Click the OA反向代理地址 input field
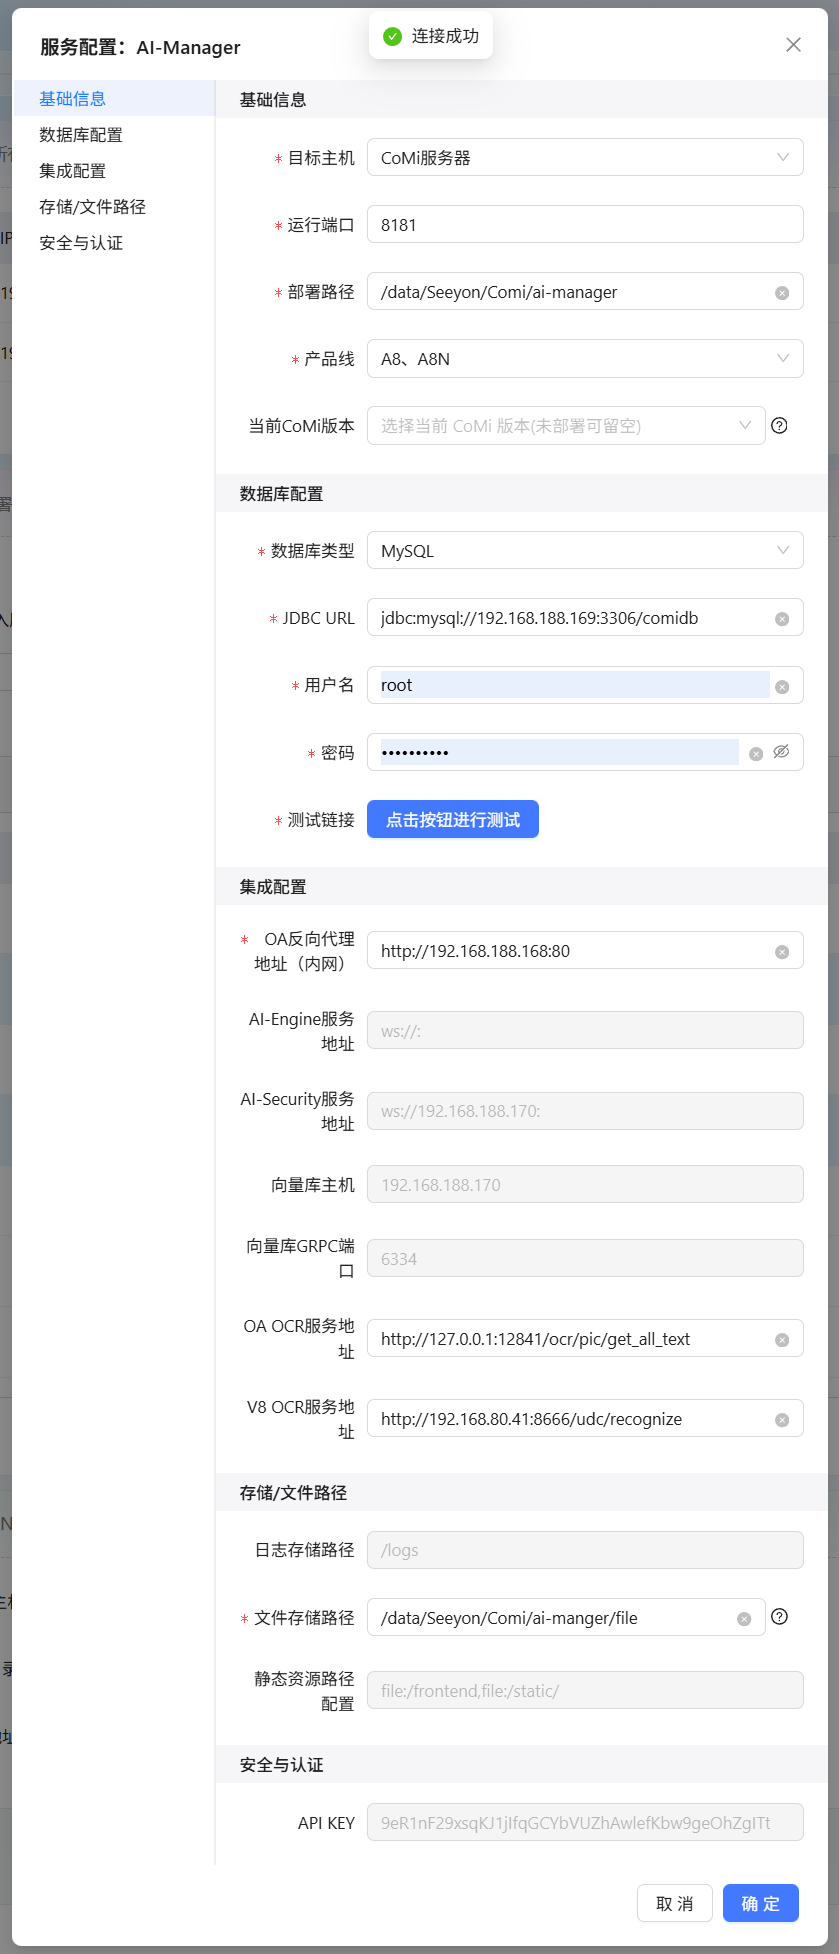 (585, 951)
